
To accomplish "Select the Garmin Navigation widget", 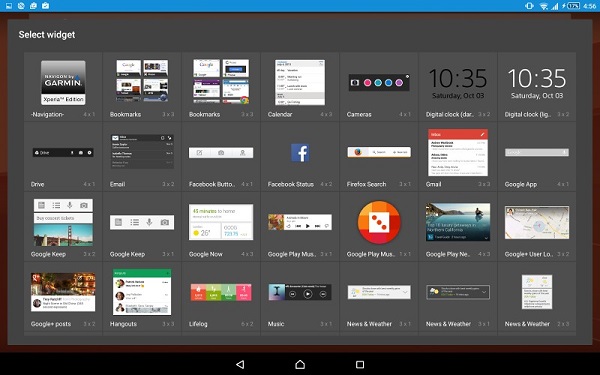I will point(63,83).
